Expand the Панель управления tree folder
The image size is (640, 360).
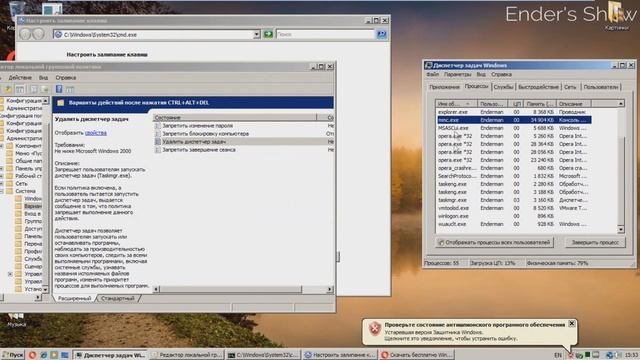[2, 169]
